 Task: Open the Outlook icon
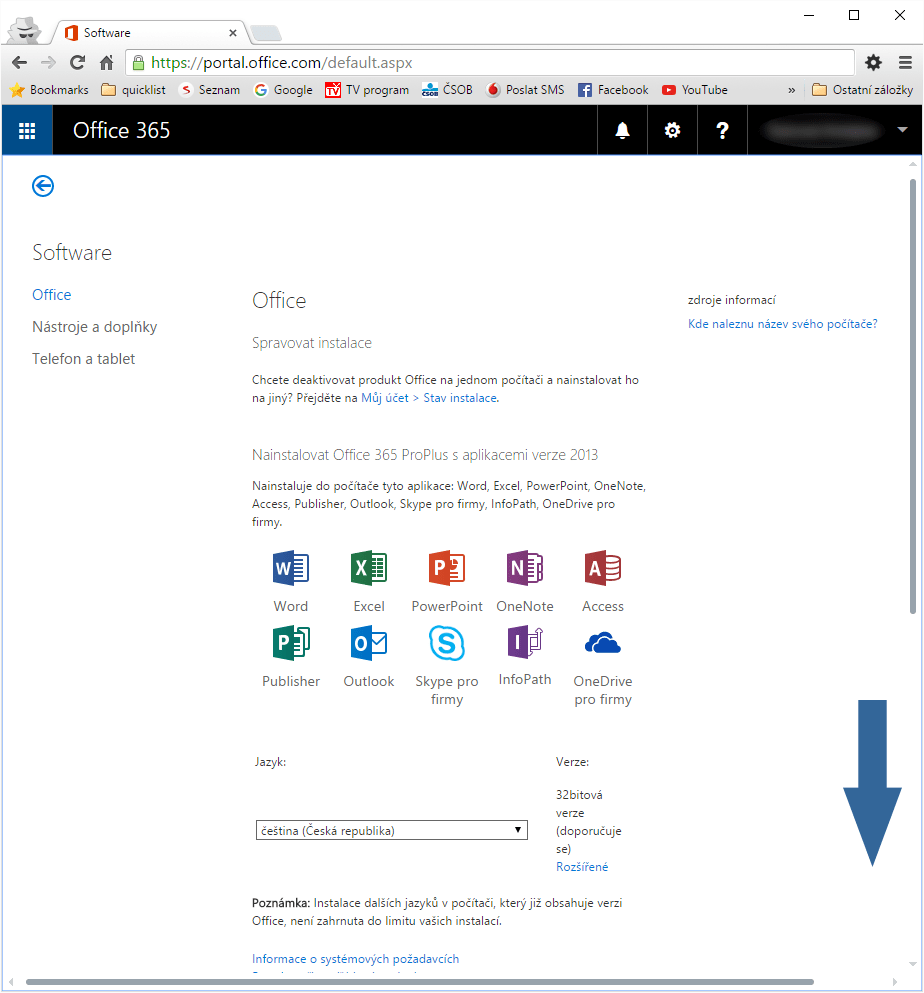click(x=368, y=643)
